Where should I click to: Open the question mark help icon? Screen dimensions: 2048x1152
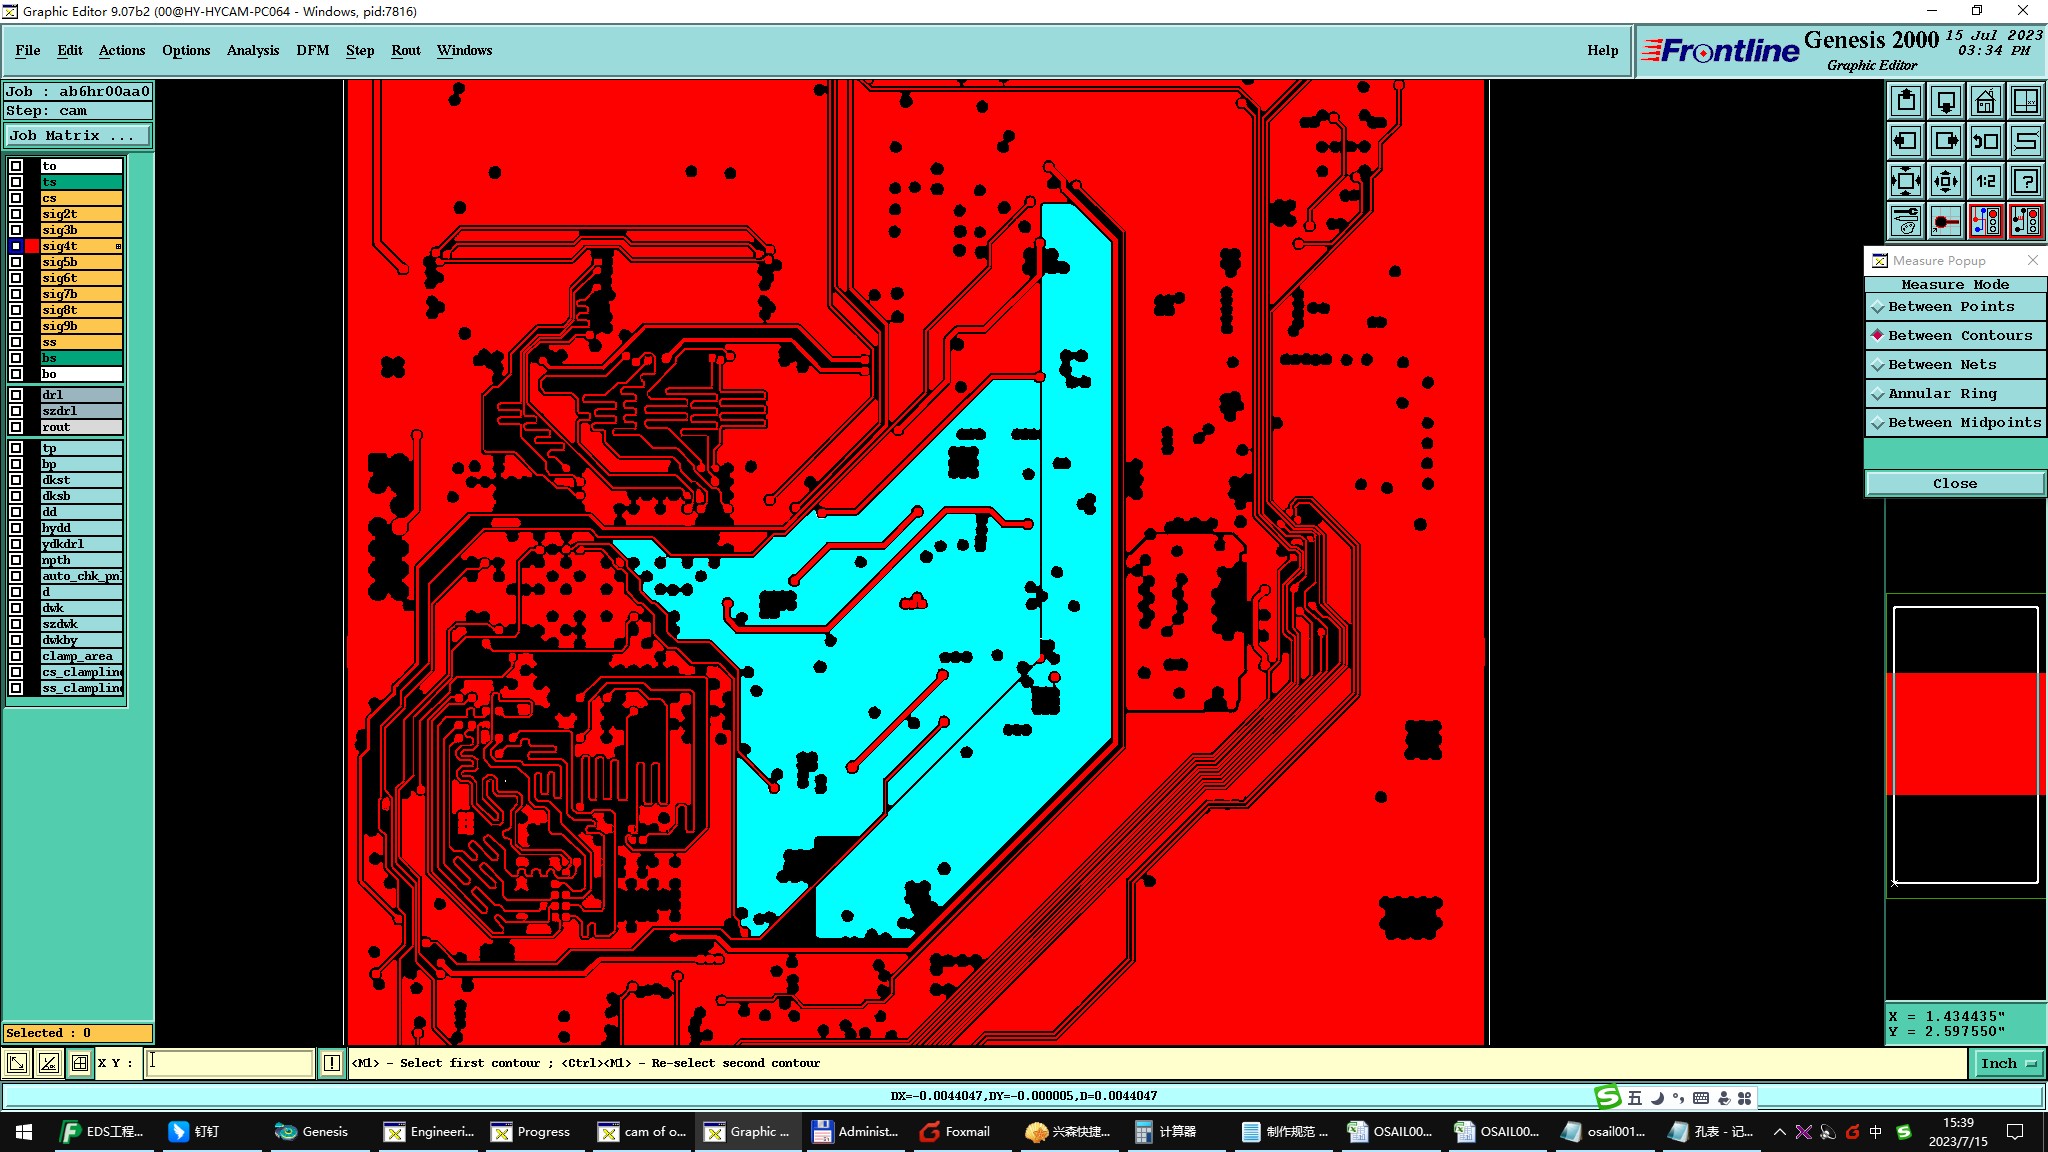pos(2026,181)
